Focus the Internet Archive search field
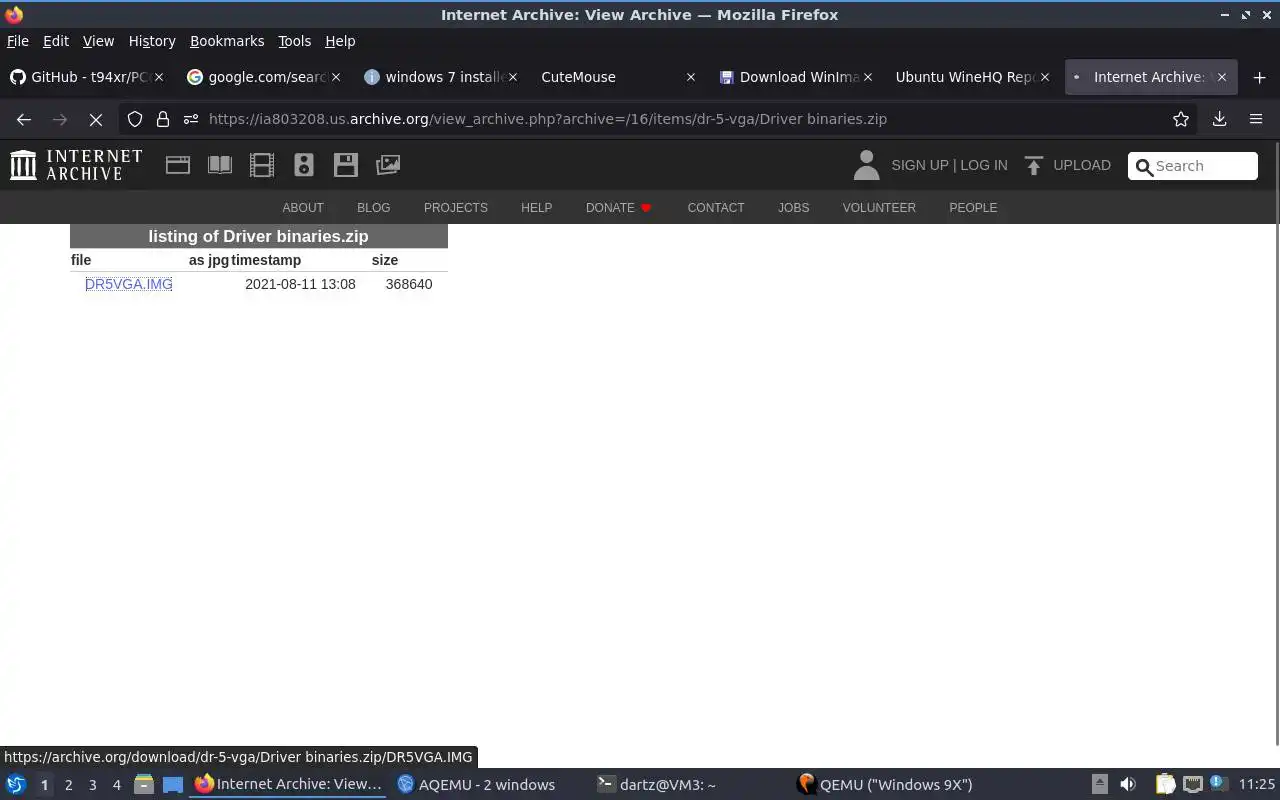1280x800 pixels. tap(1193, 166)
